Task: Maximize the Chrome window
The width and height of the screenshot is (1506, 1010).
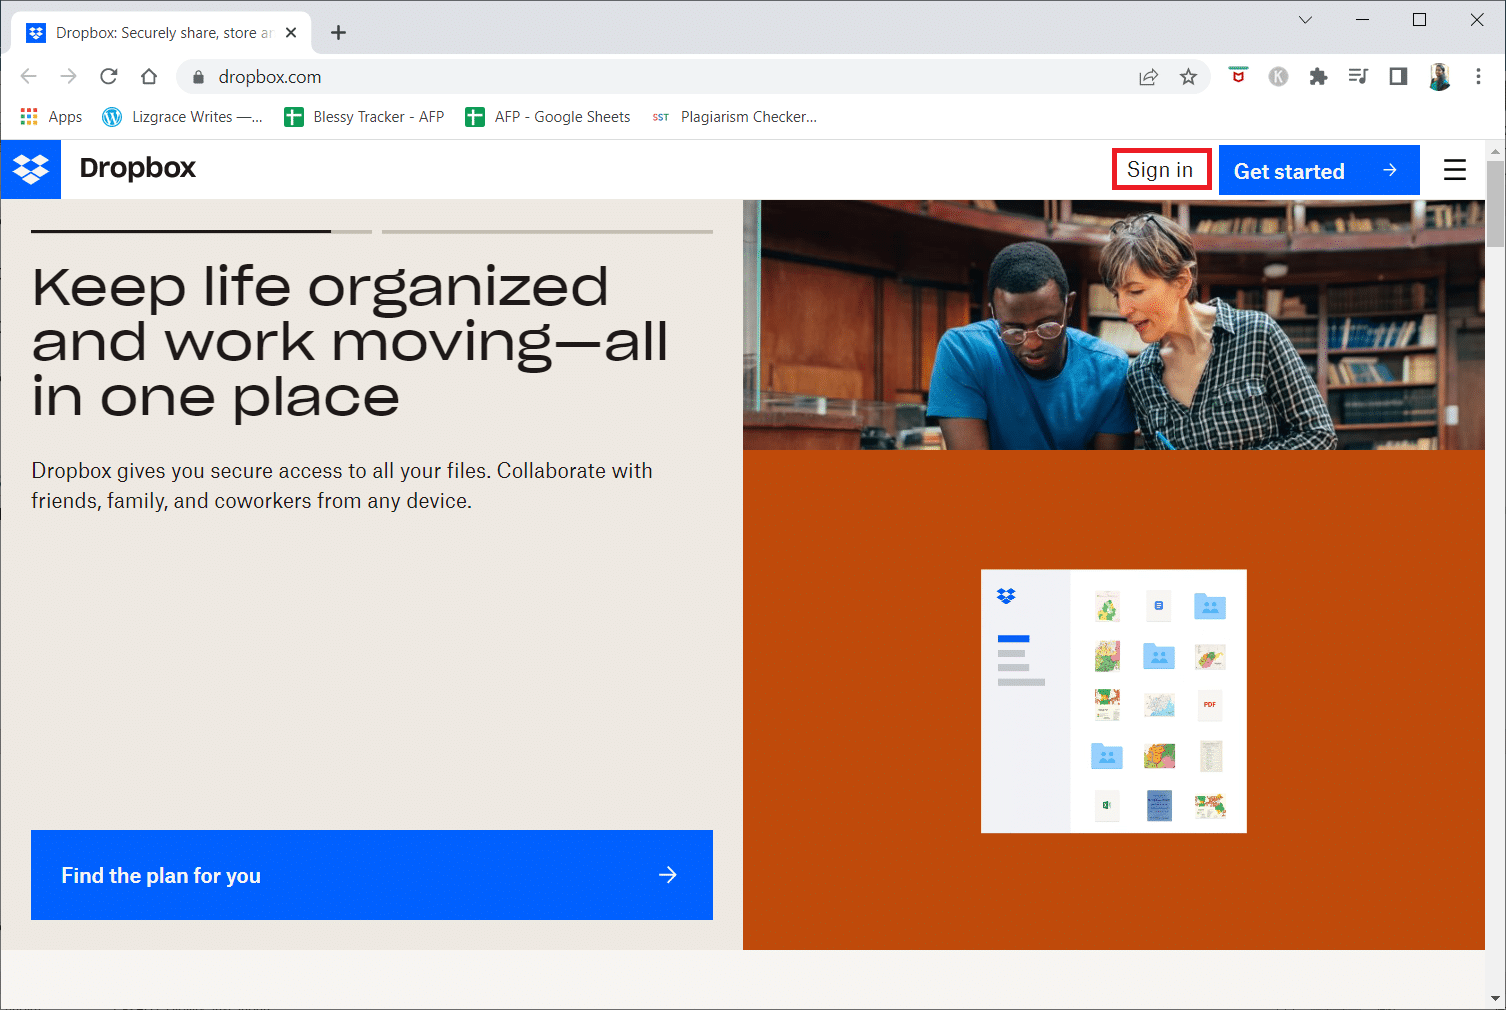Action: 1419,20
